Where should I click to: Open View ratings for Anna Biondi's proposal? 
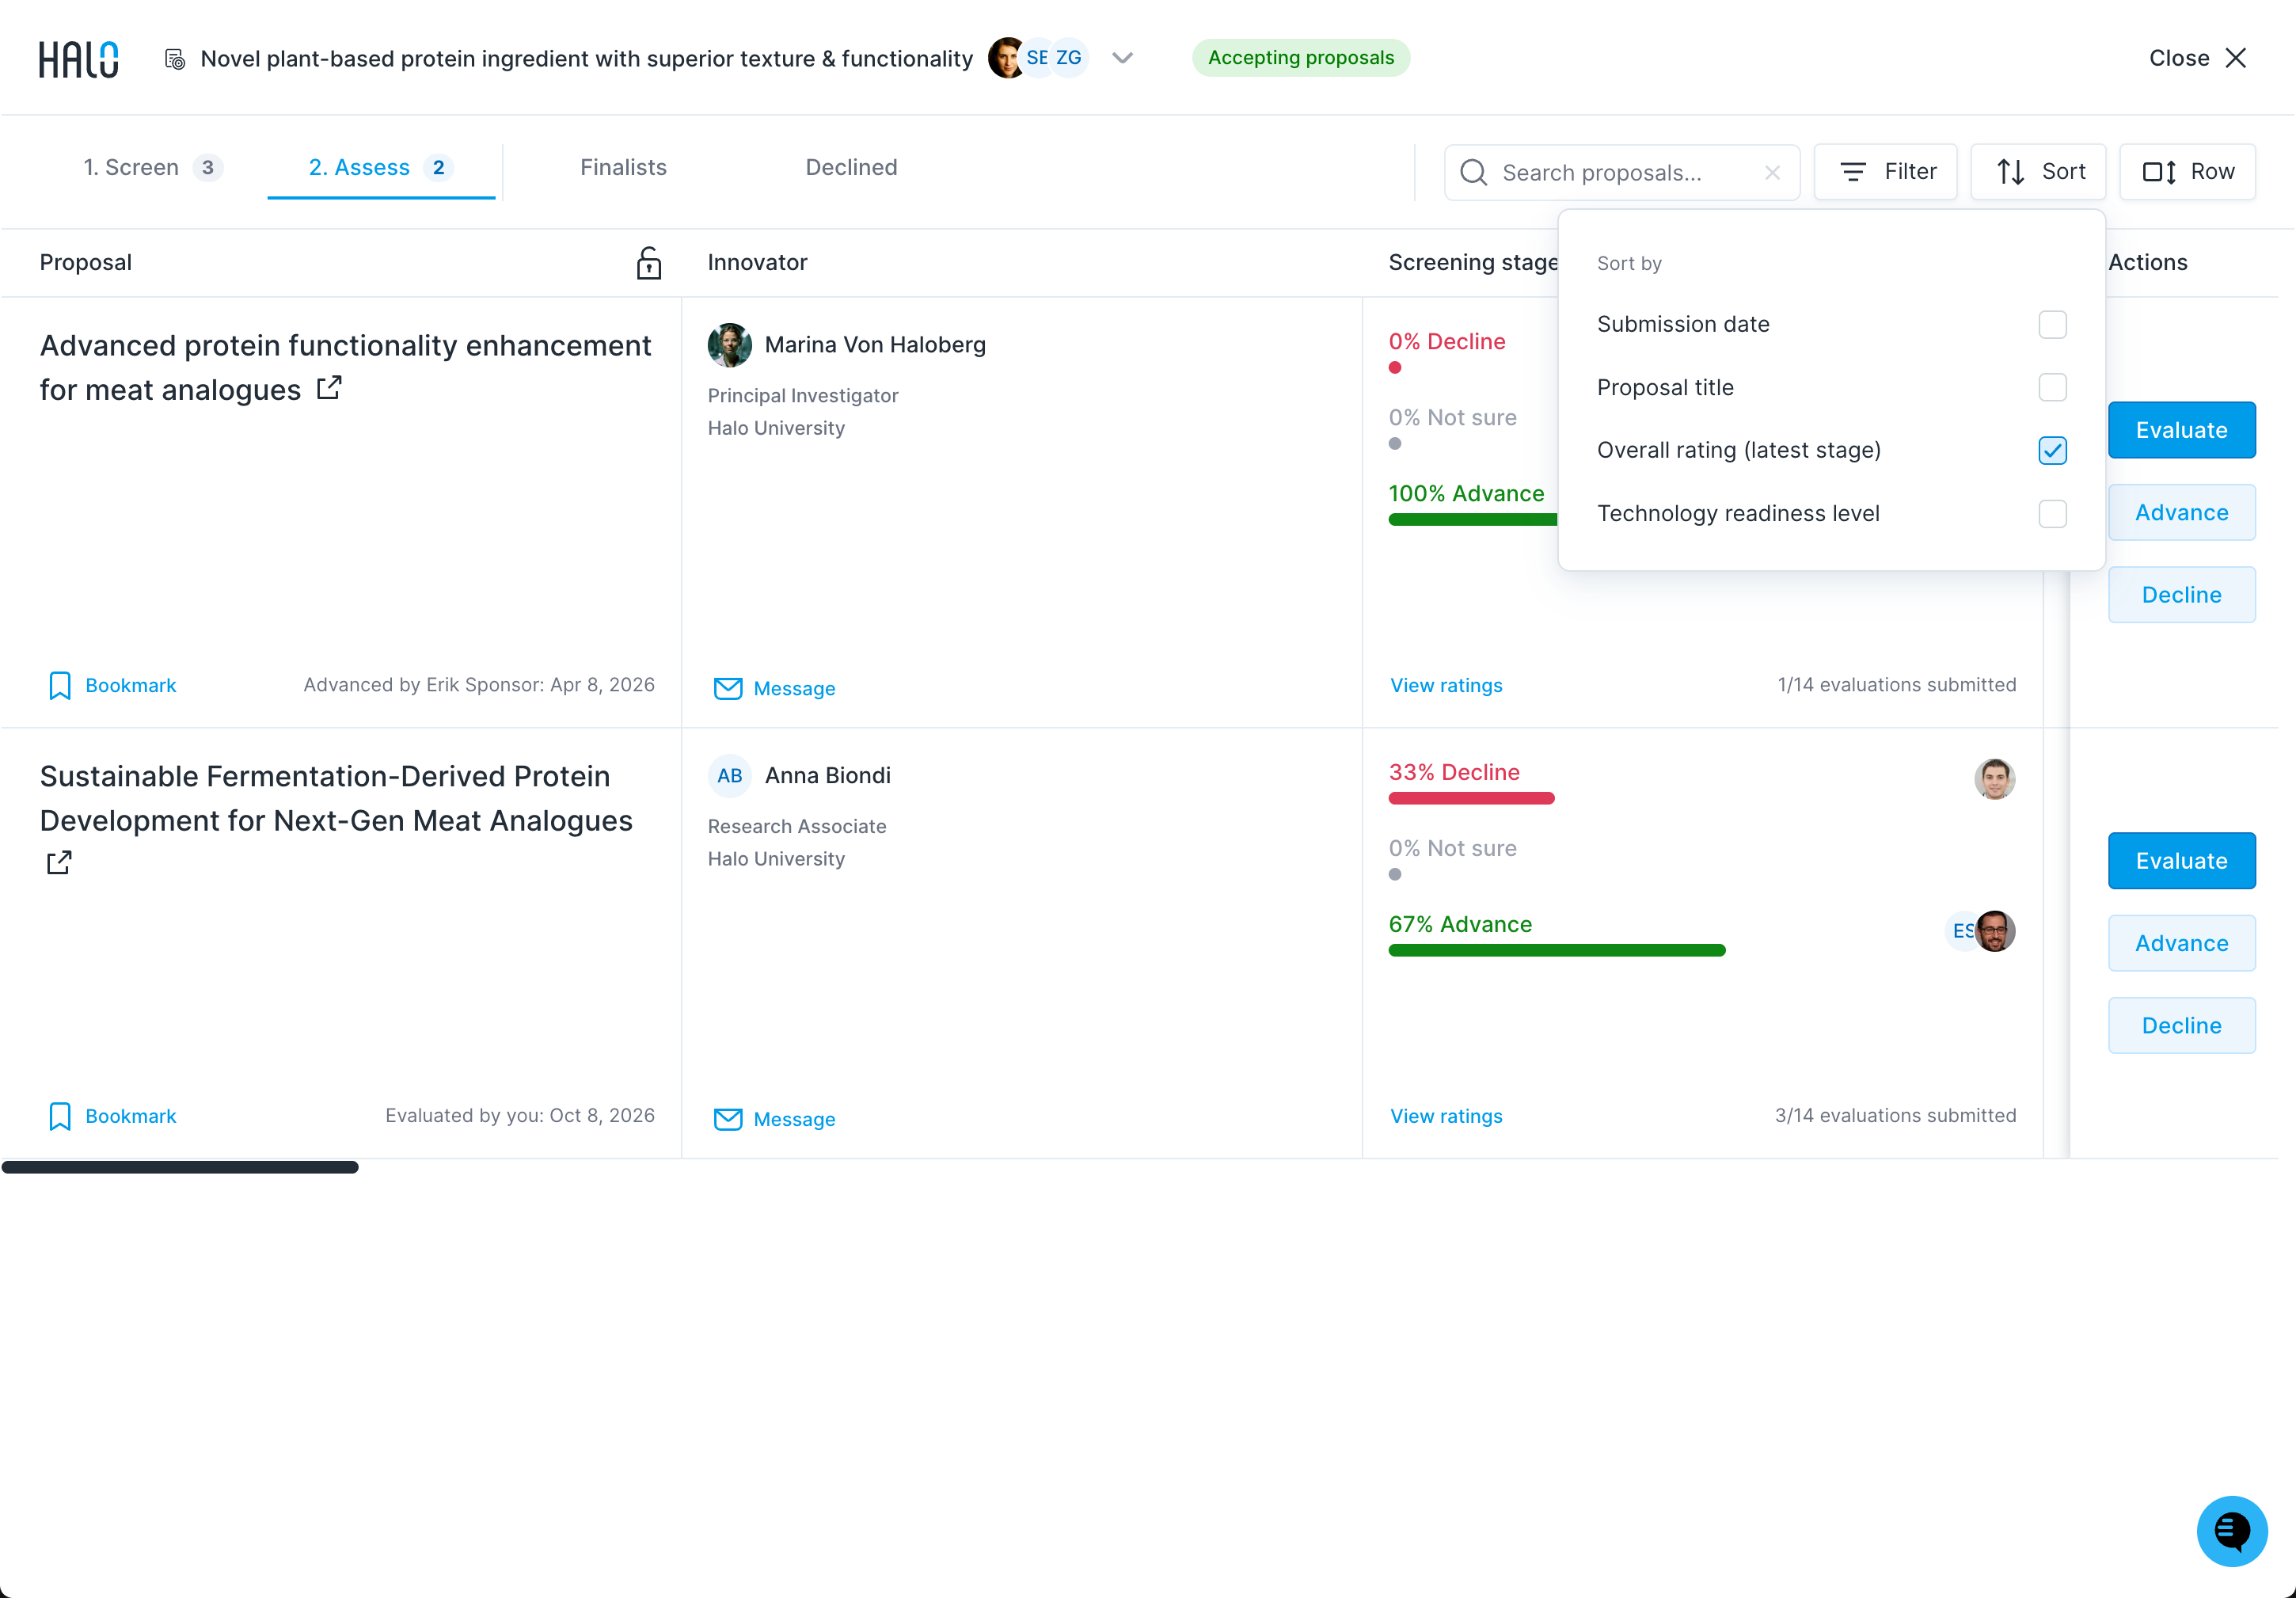pos(1446,1116)
